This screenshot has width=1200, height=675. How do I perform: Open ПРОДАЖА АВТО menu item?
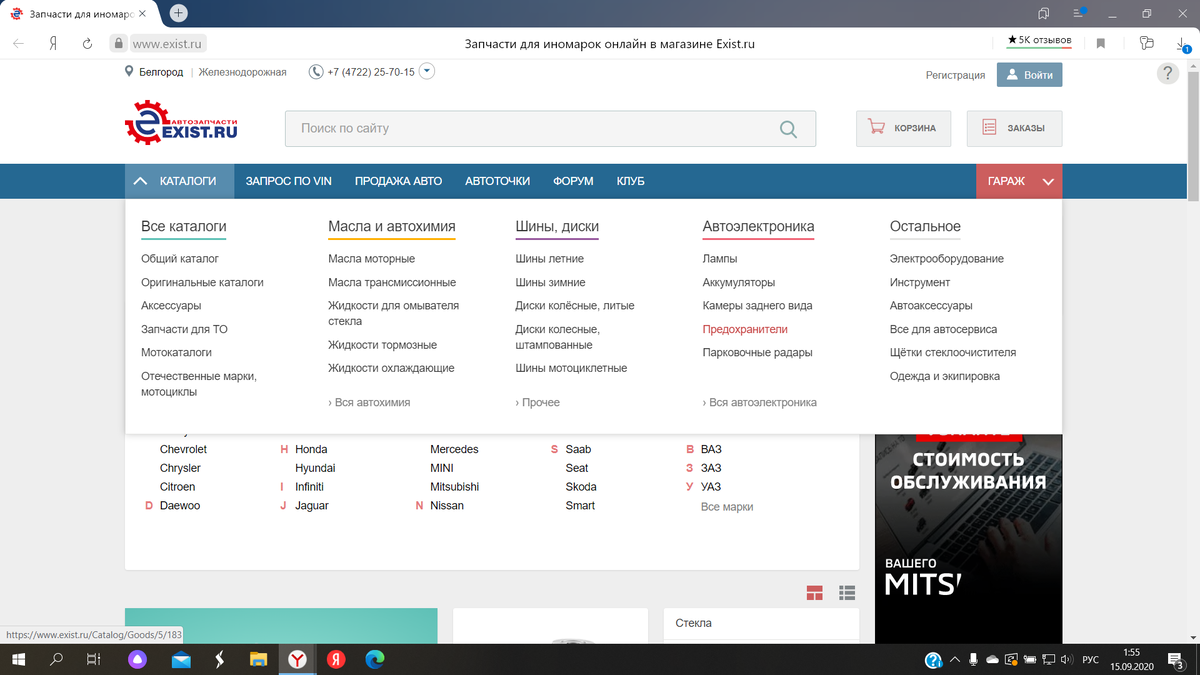(398, 181)
